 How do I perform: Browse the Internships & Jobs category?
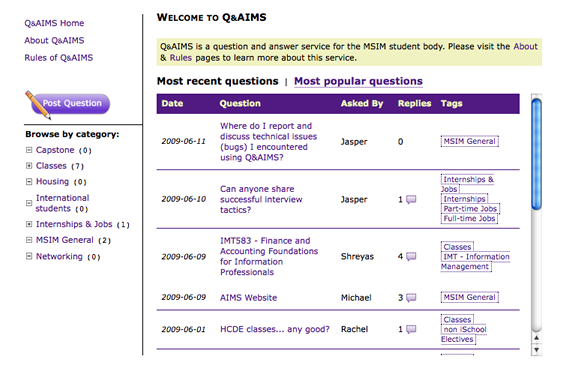pos(74,224)
